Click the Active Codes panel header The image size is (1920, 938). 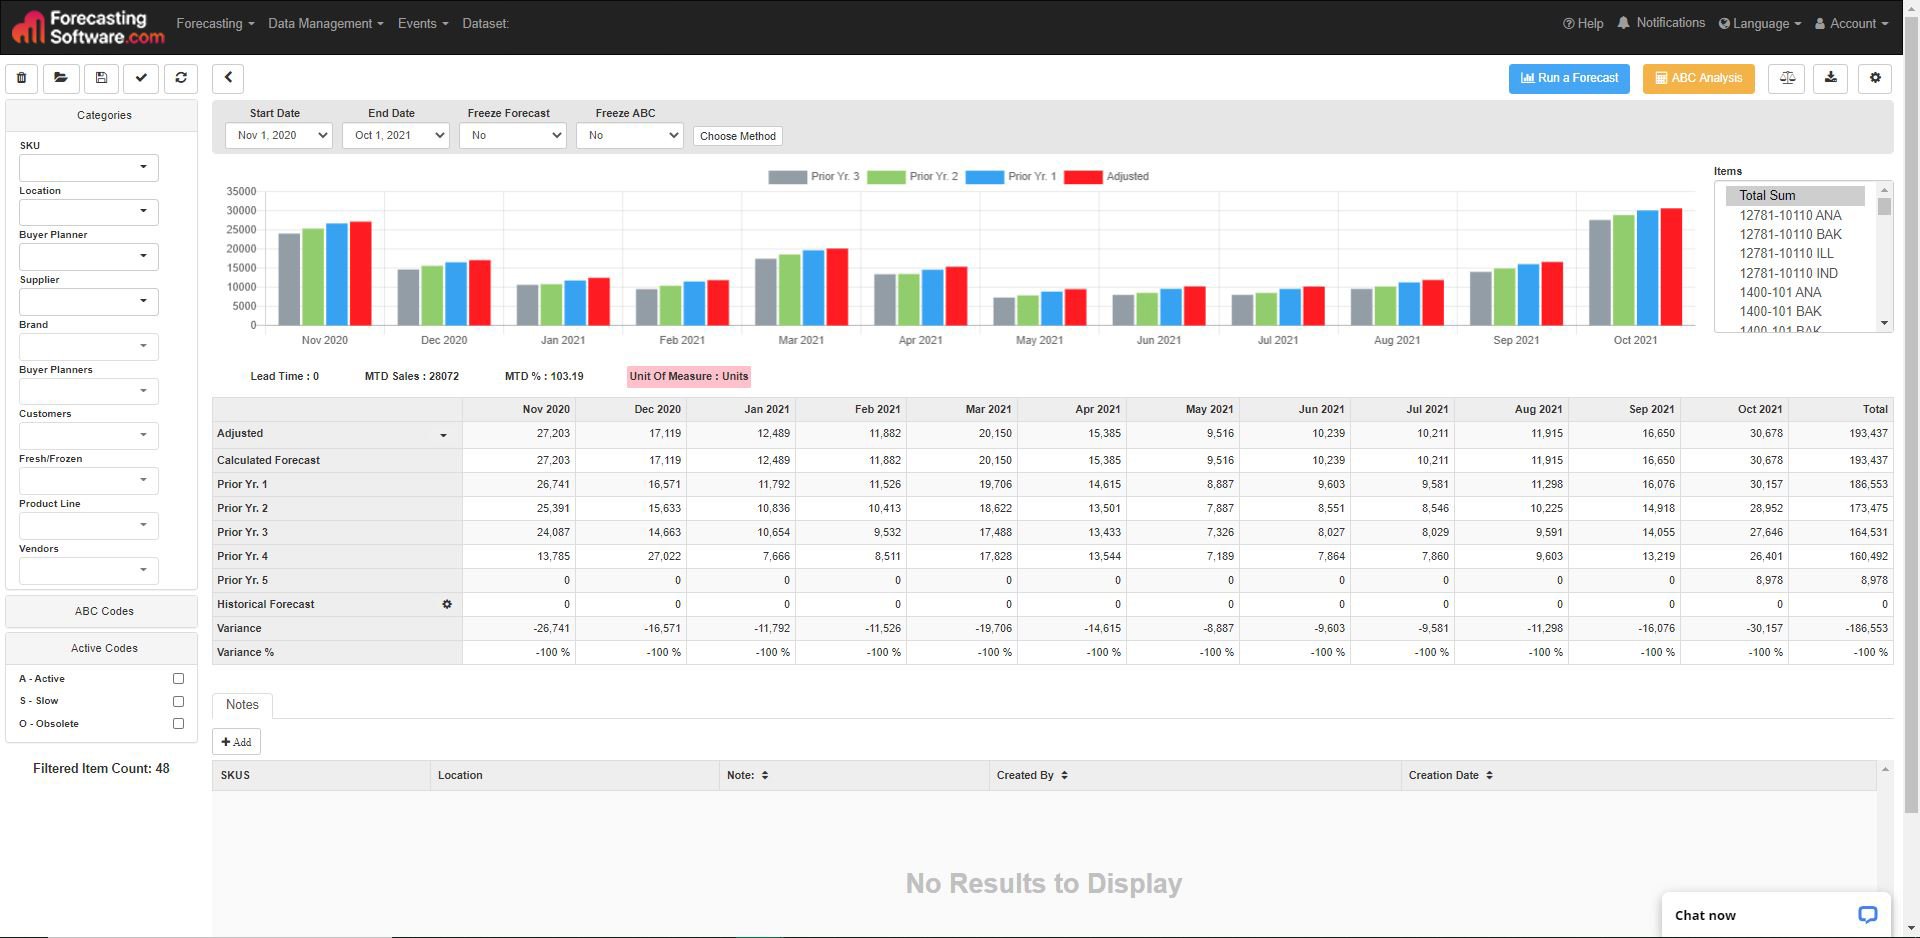click(102, 648)
